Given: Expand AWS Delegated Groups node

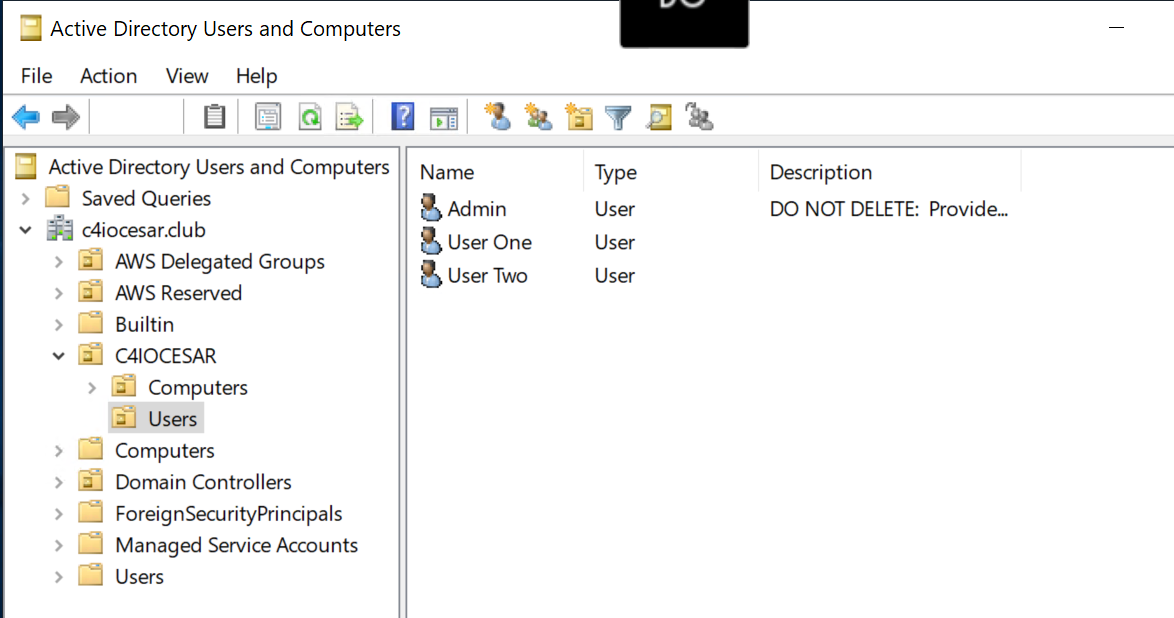Looking at the screenshot, I should pyautogui.click(x=58, y=261).
